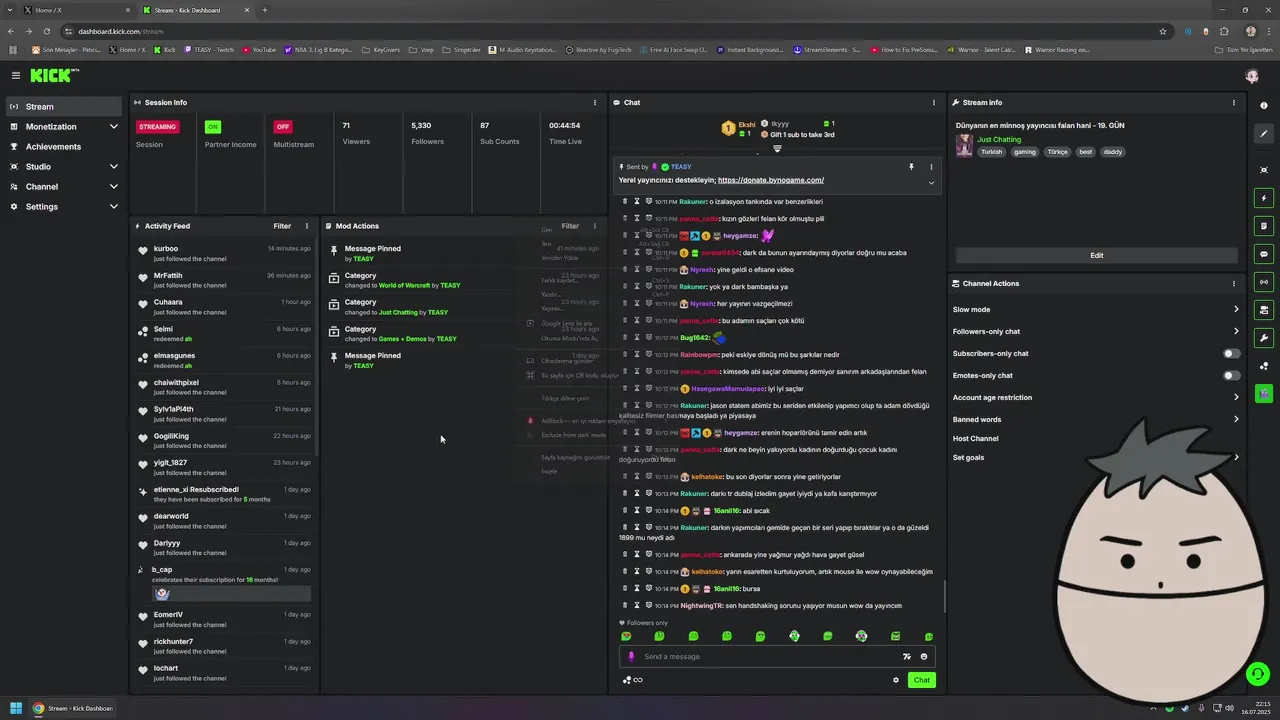Insert the first green heart-eyes emote
This screenshot has height=720, width=1280.
click(x=626, y=636)
